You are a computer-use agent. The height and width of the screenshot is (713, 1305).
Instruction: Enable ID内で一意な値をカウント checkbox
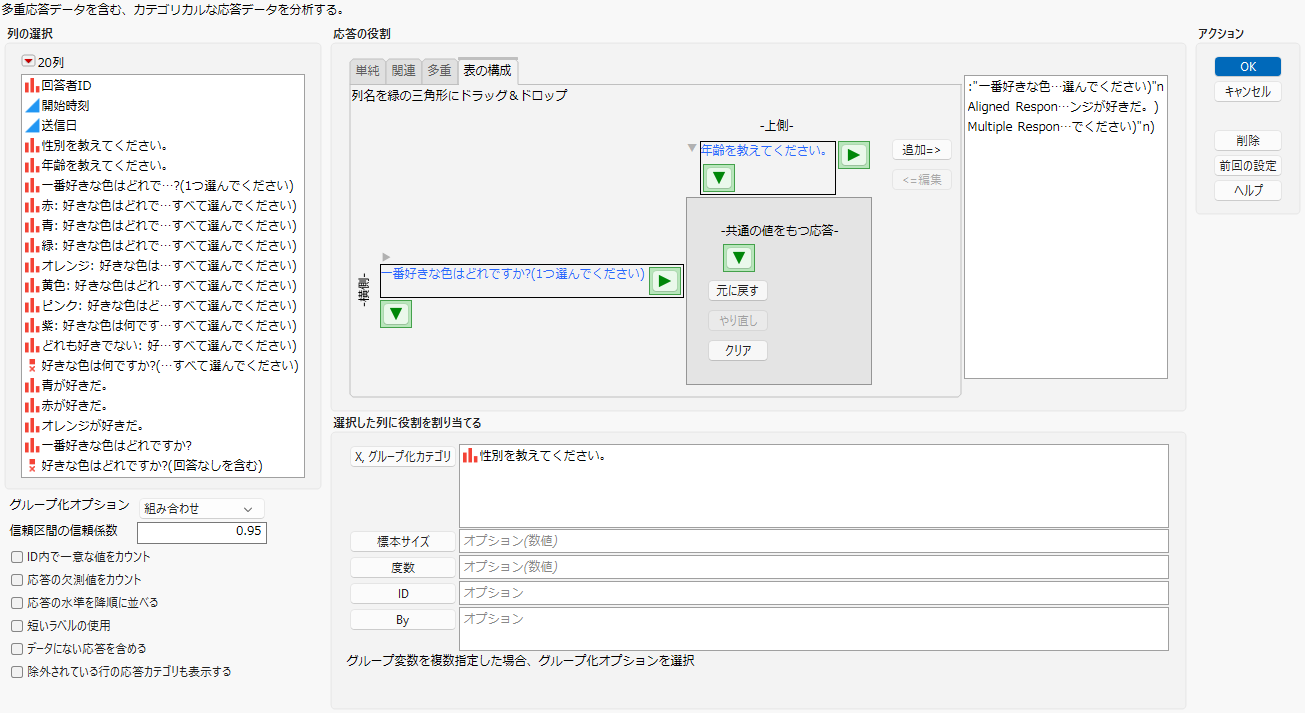click(17, 557)
